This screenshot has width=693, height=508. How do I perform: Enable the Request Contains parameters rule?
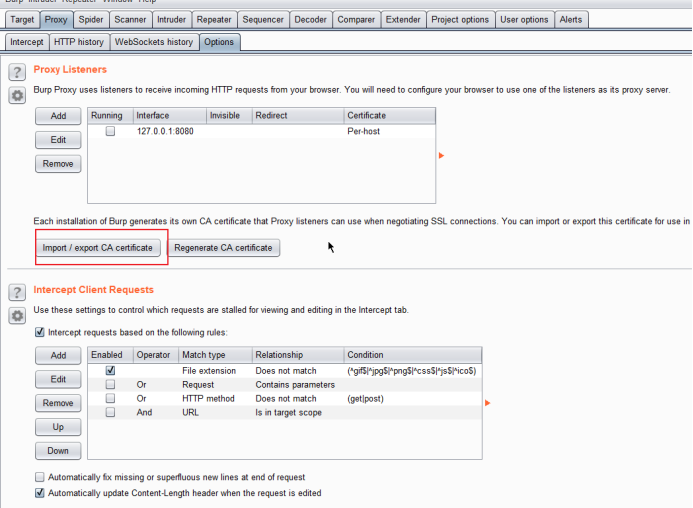click(x=110, y=384)
